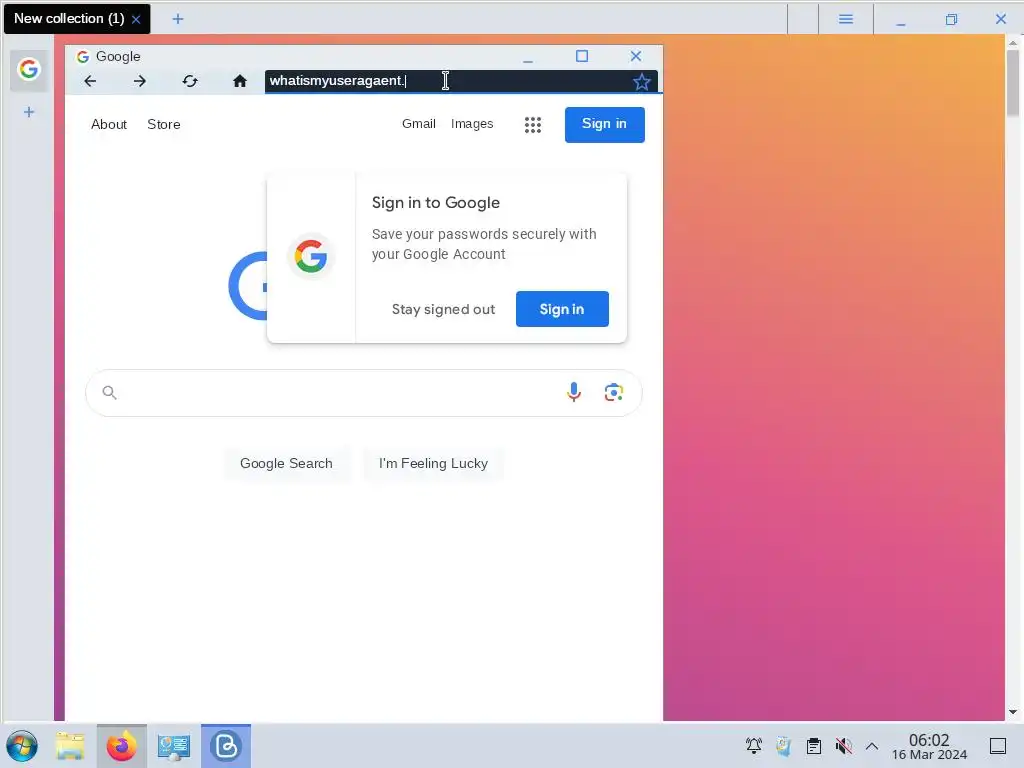
Task: Switch to New collection (1) tab
Action: (x=69, y=18)
